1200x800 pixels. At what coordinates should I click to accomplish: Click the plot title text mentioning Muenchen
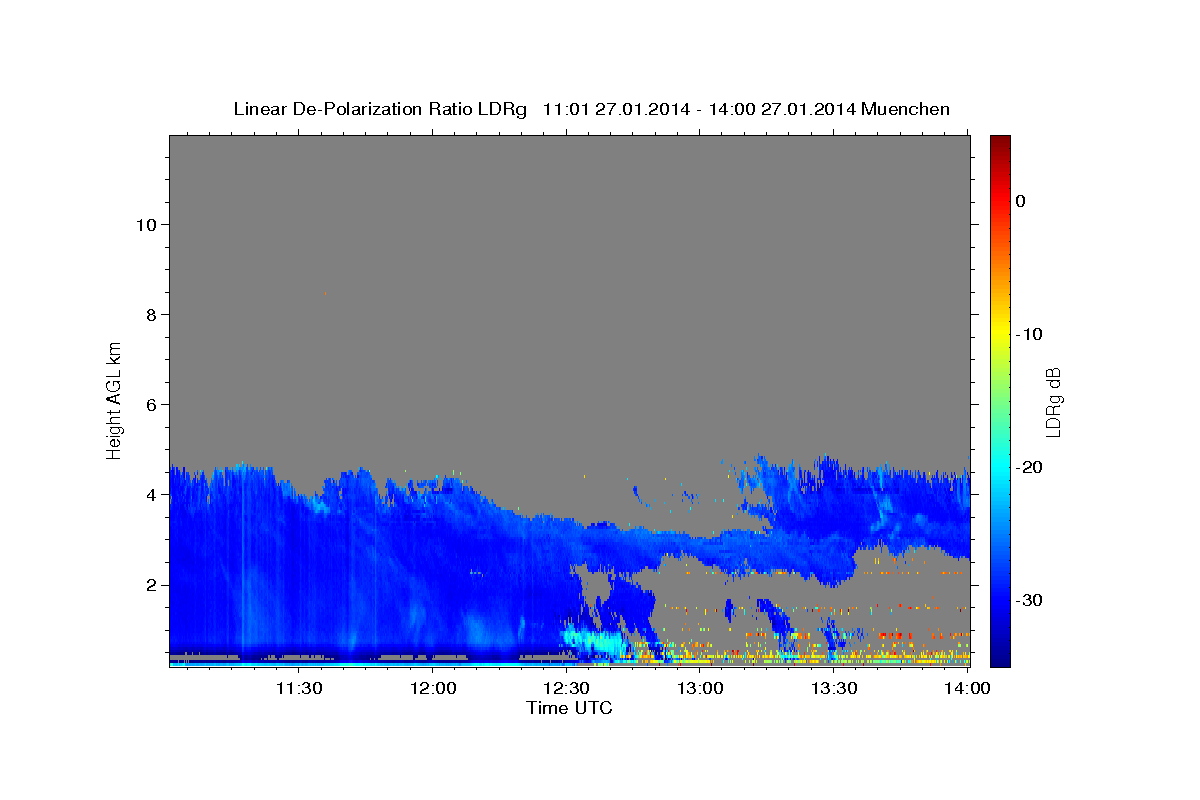coord(591,109)
